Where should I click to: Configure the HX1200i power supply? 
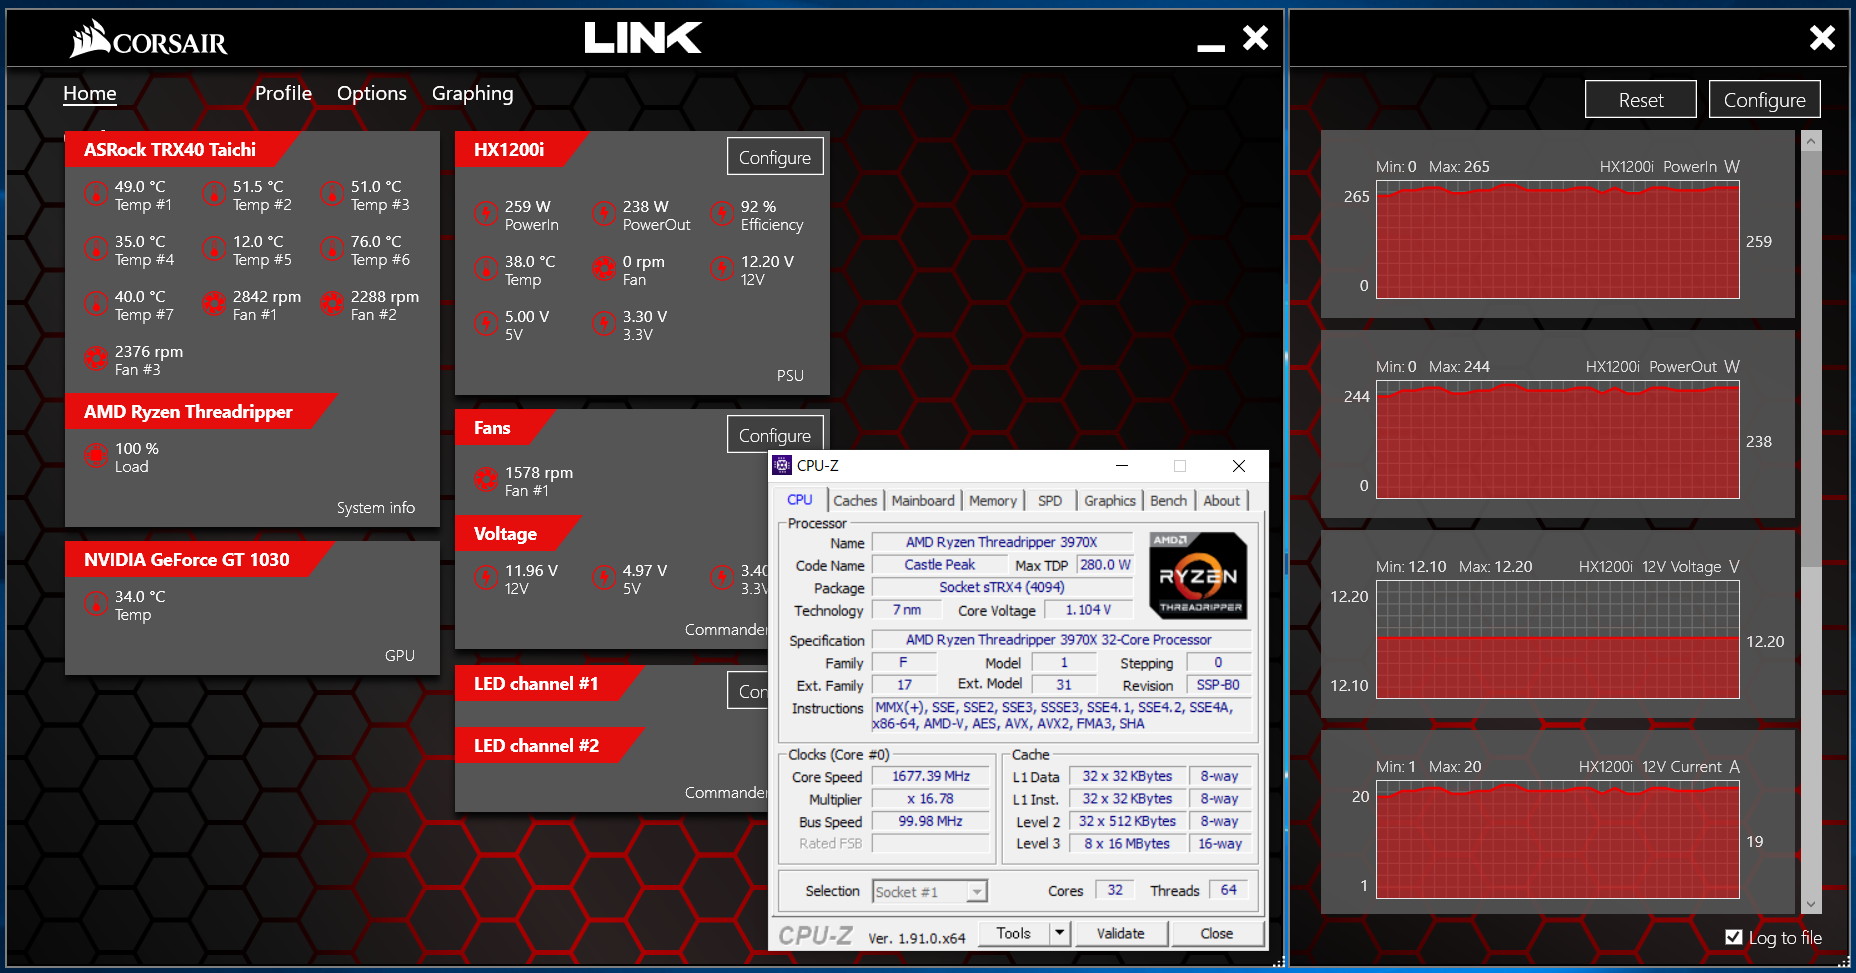point(775,157)
